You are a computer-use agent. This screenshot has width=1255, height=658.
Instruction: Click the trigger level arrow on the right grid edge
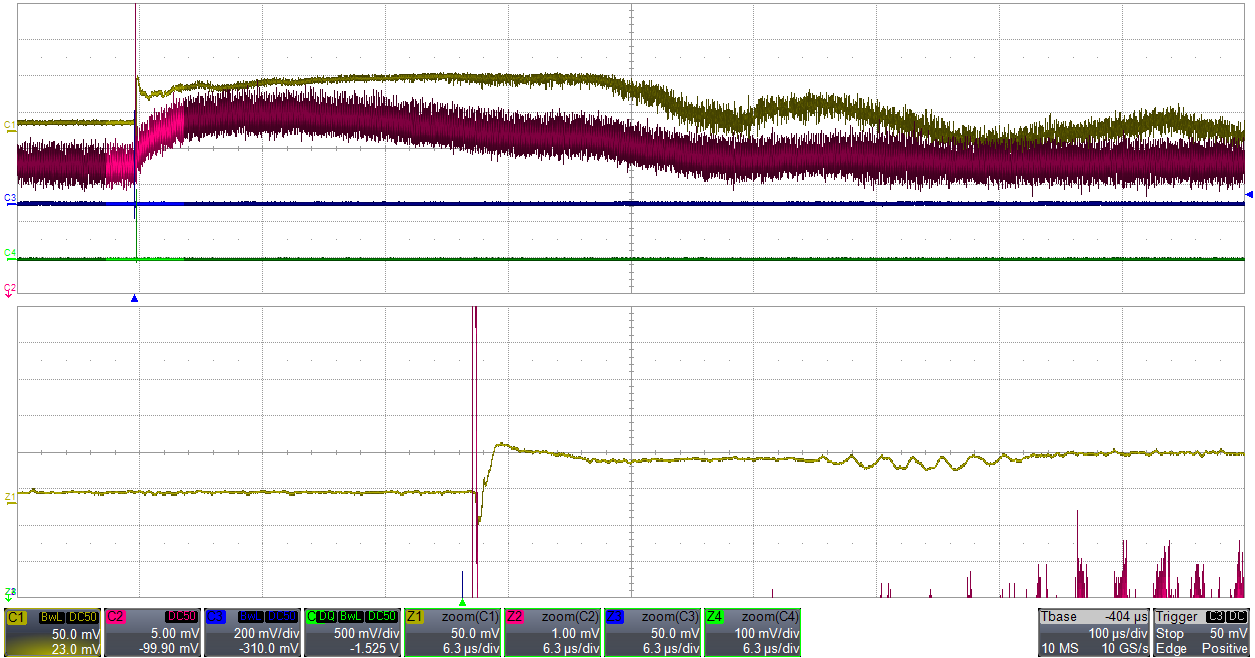click(1249, 194)
